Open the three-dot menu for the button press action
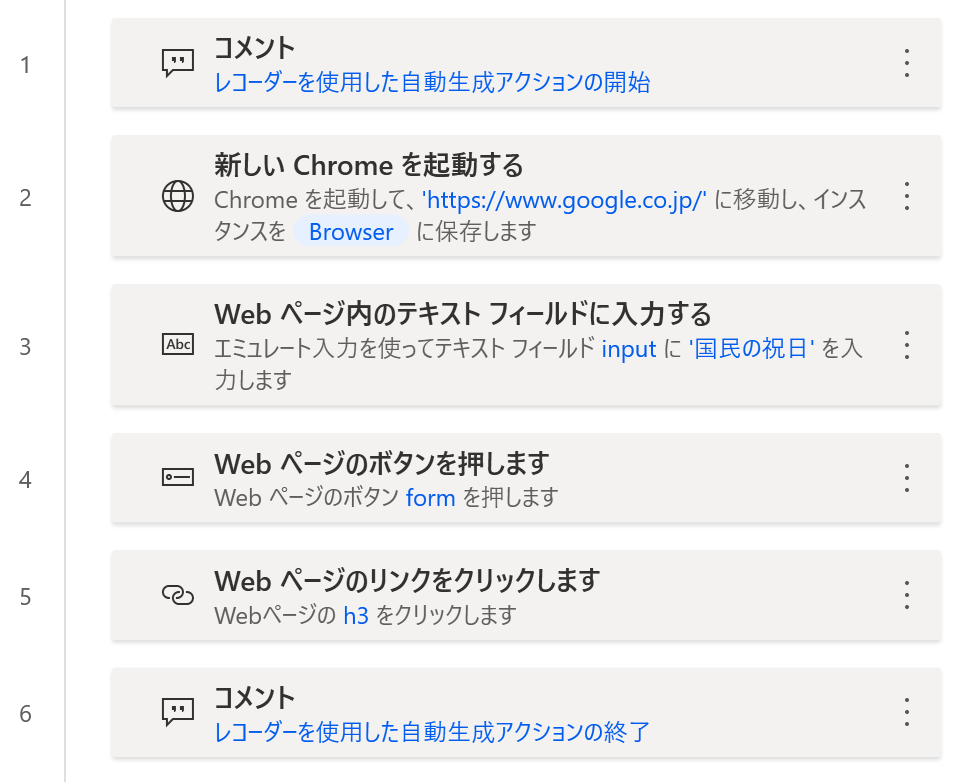Screen dimensions: 964x782 (907, 478)
